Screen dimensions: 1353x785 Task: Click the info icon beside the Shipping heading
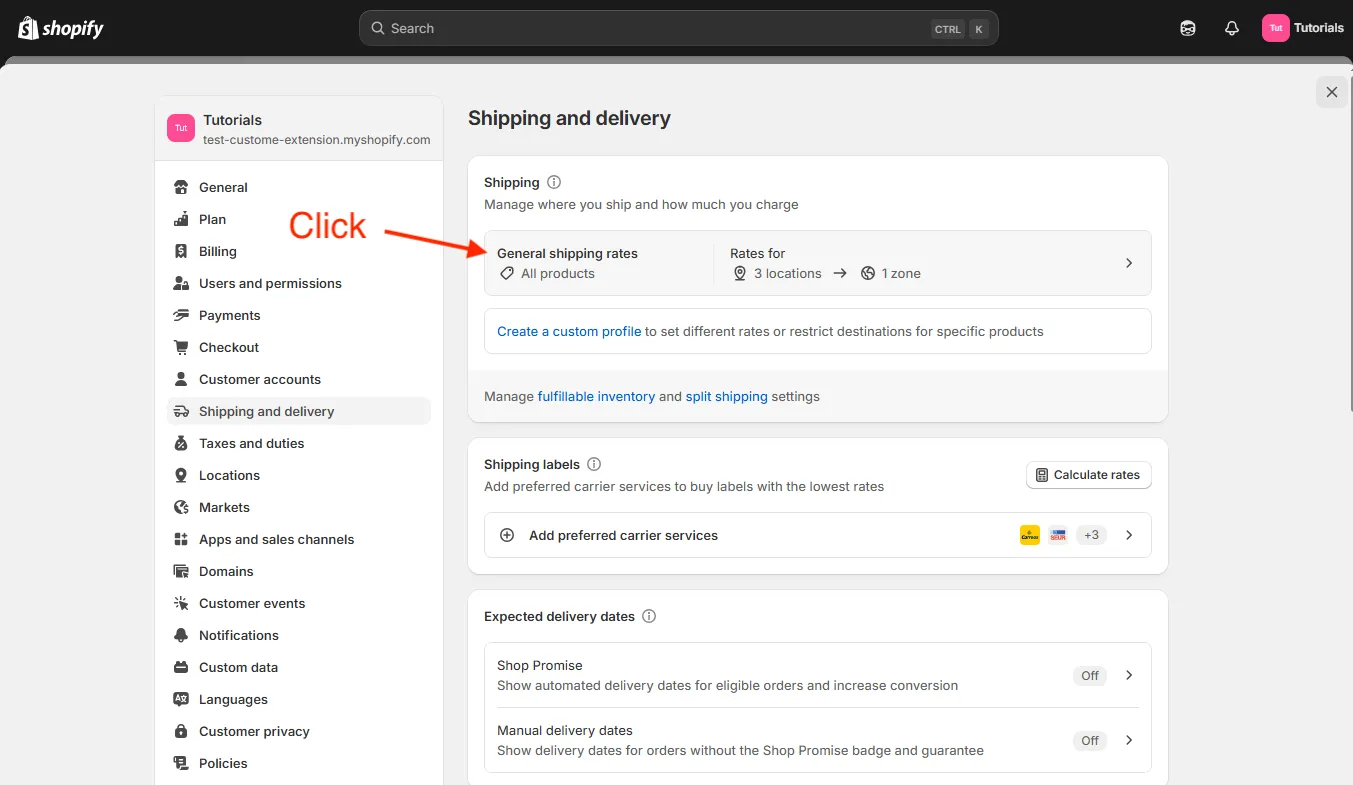(555, 182)
